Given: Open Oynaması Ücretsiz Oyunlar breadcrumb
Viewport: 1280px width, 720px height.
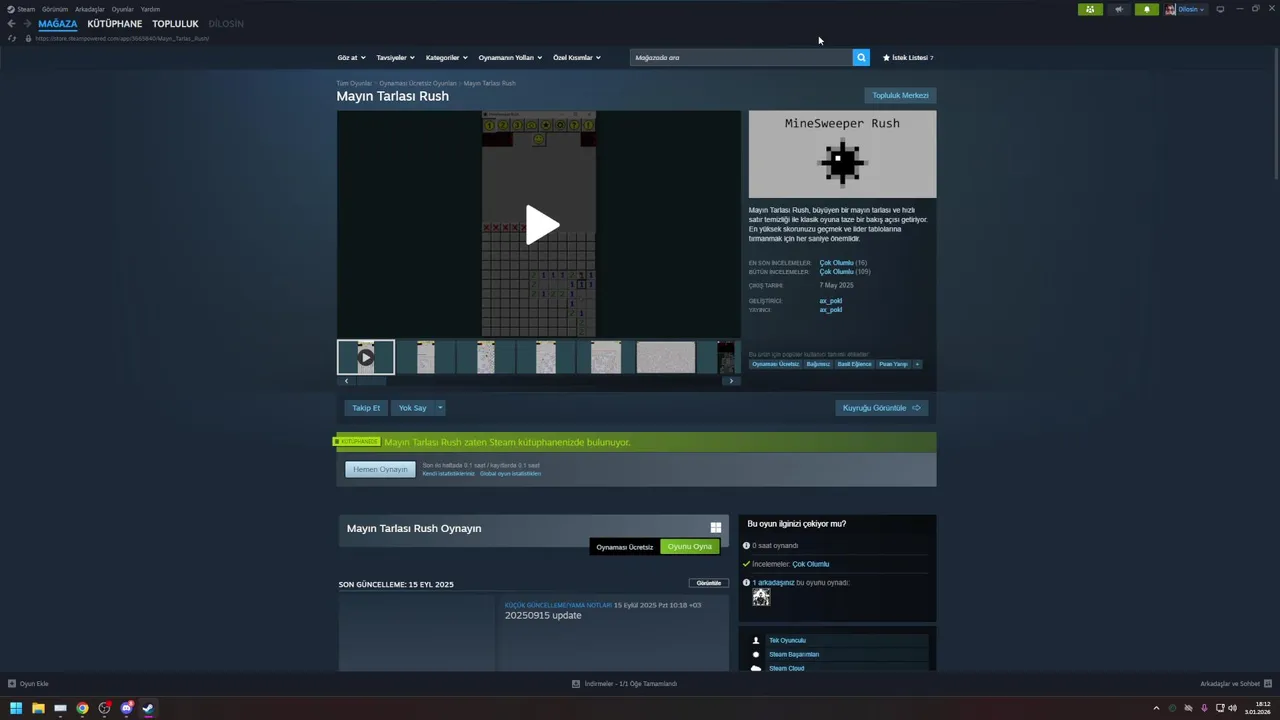Looking at the screenshot, I should coord(418,84).
